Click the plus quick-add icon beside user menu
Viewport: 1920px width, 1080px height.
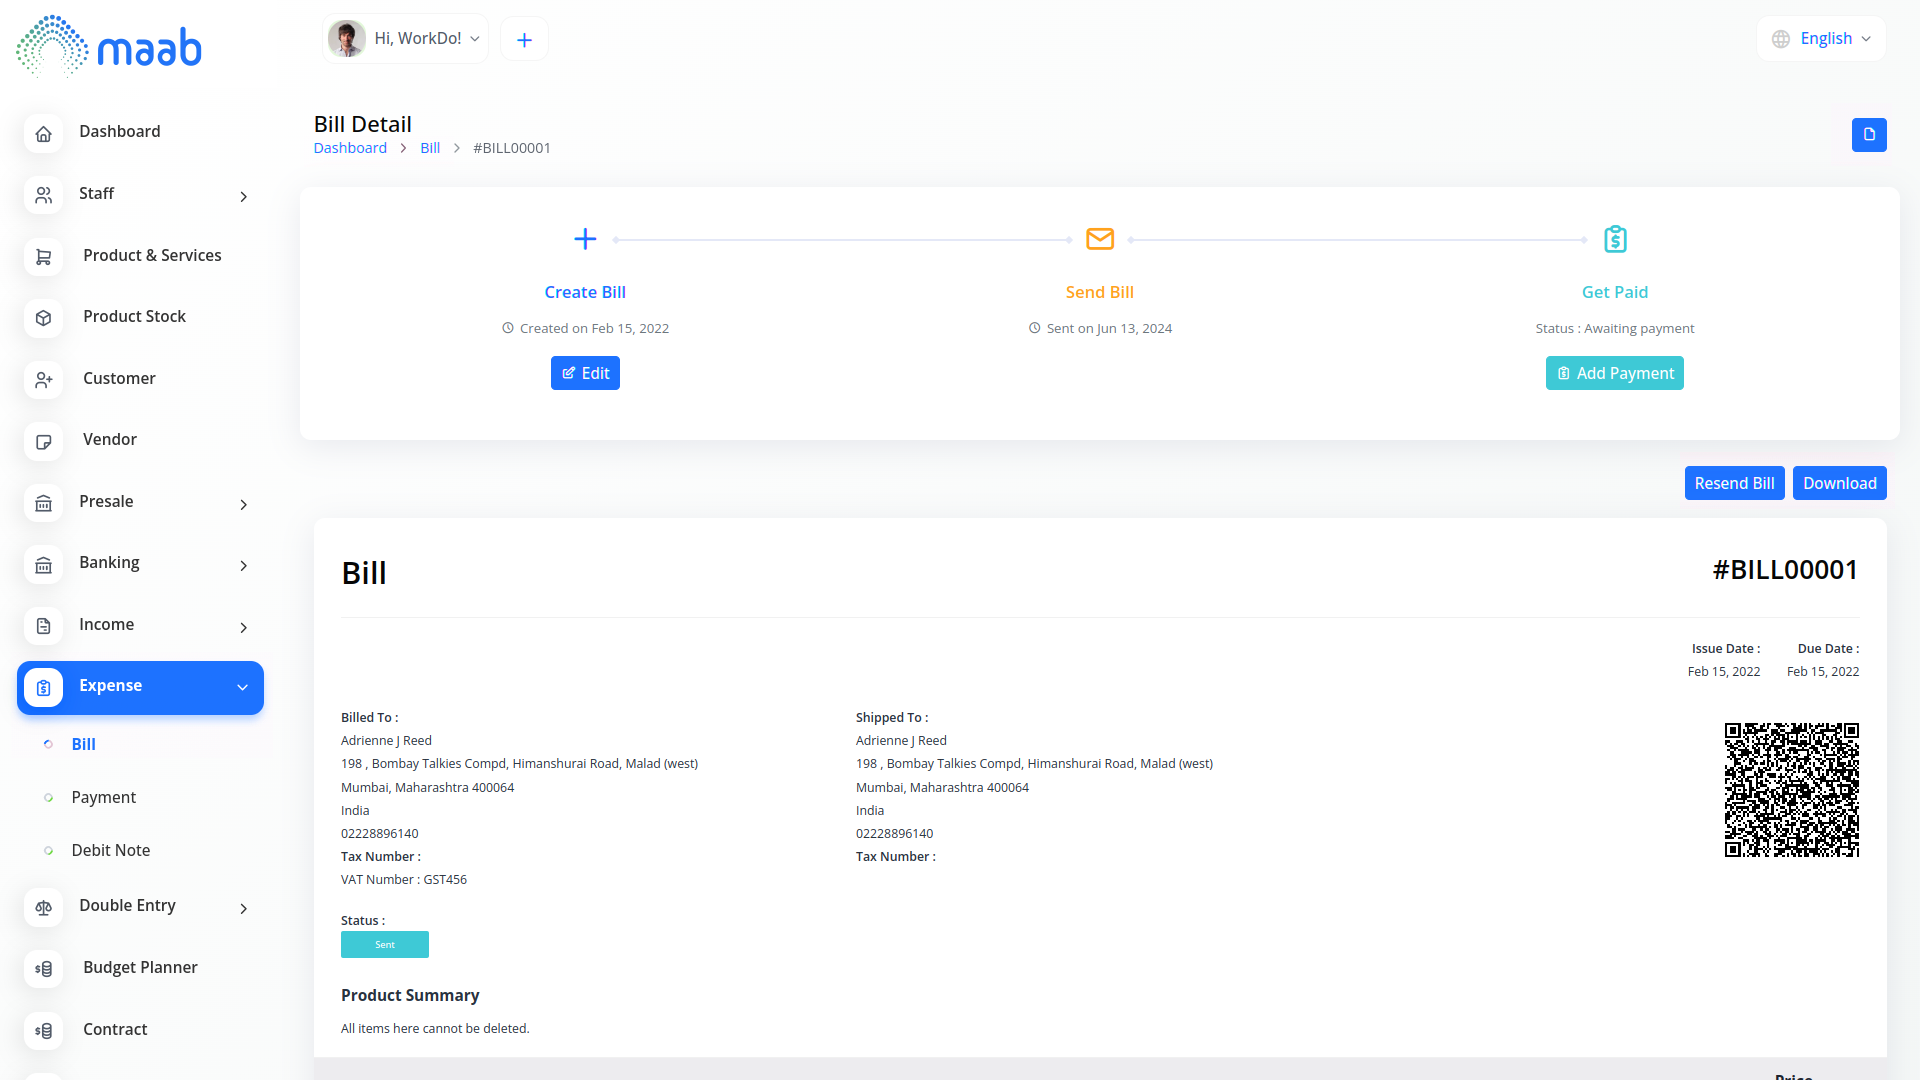tap(524, 40)
